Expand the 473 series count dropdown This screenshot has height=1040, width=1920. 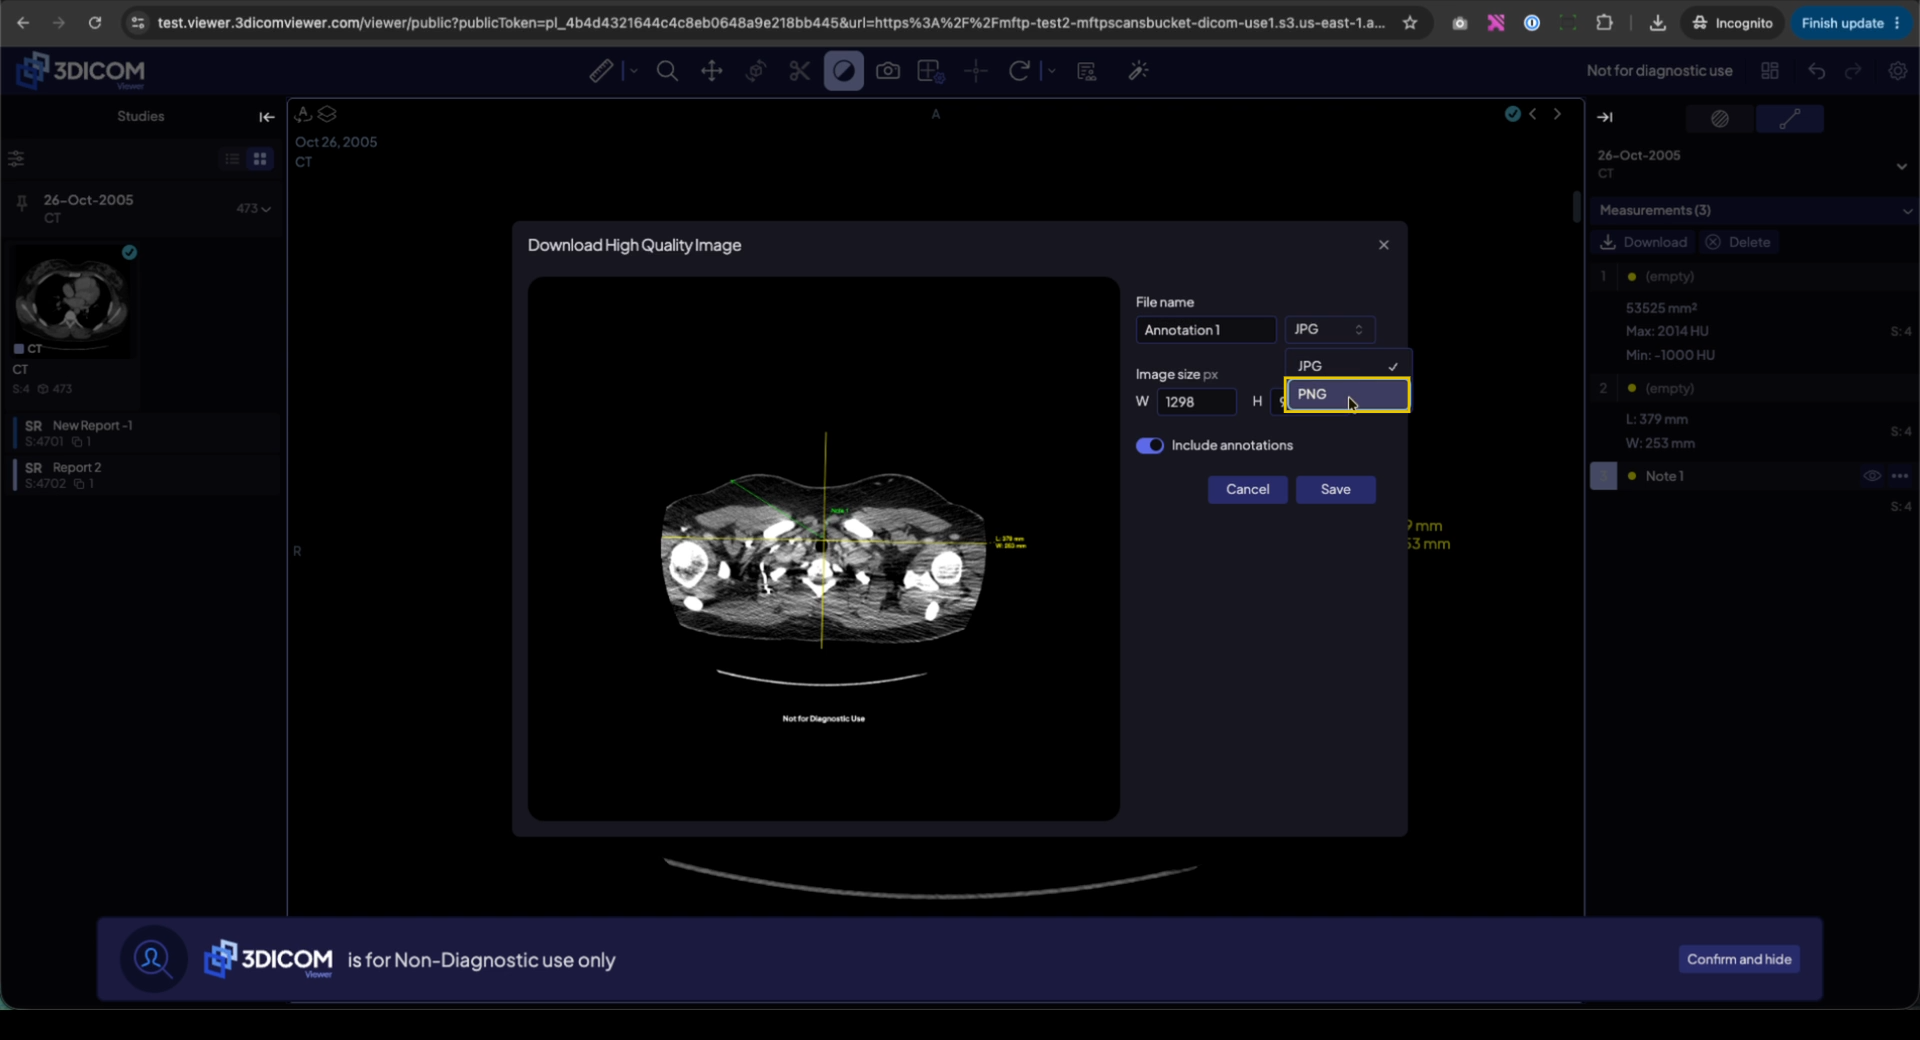coord(254,208)
